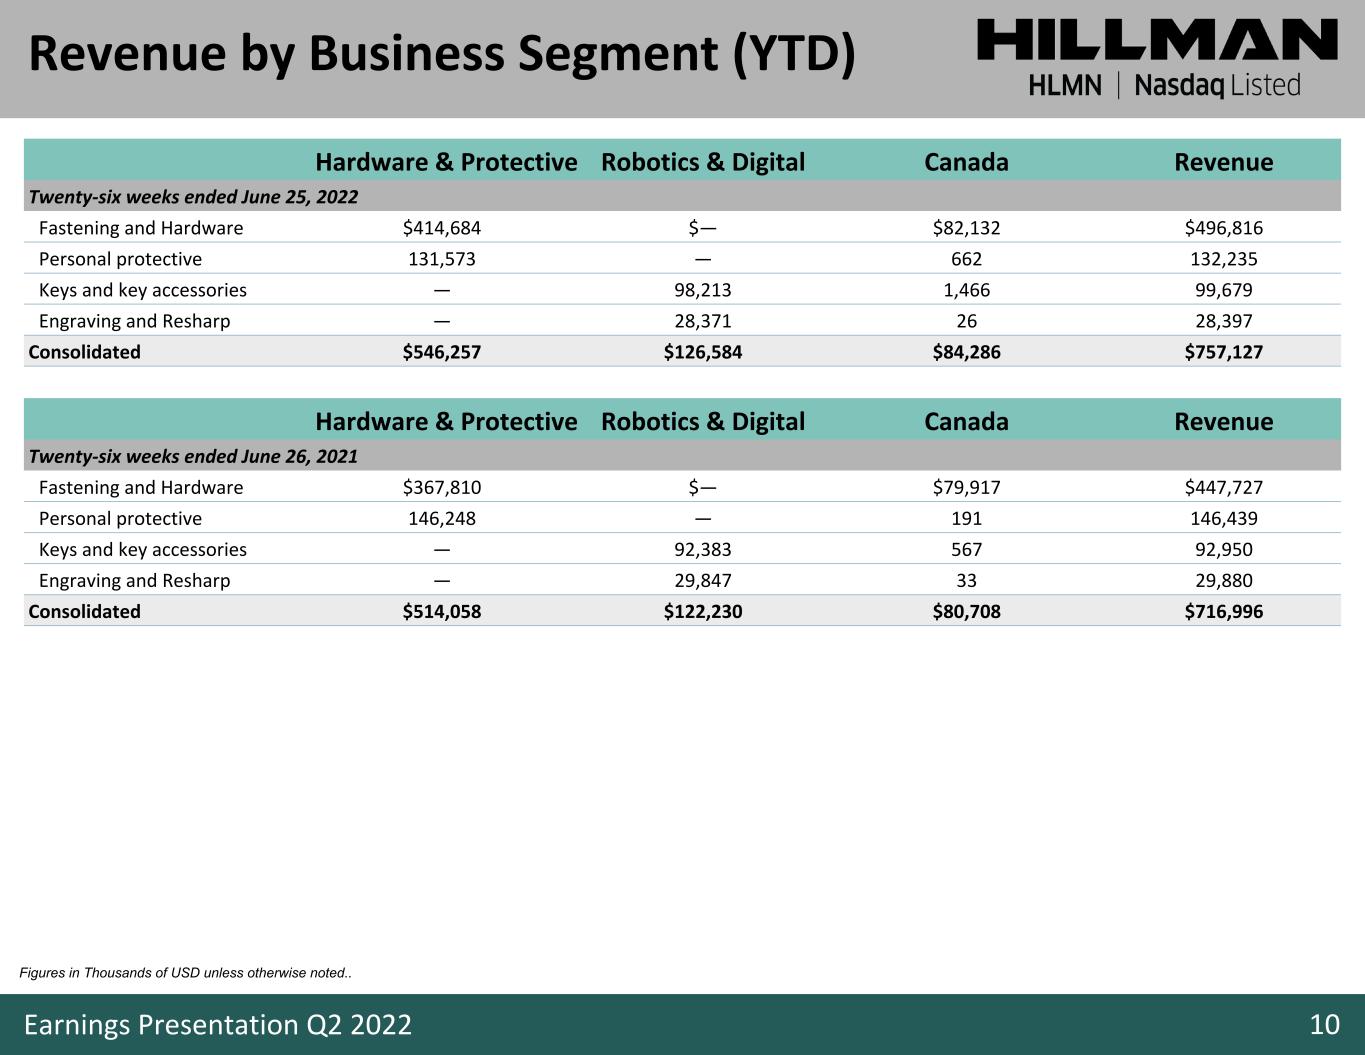Click the Earnings Presentation Q2 2022 footer
1365x1055 pixels.
(218, 1025)
